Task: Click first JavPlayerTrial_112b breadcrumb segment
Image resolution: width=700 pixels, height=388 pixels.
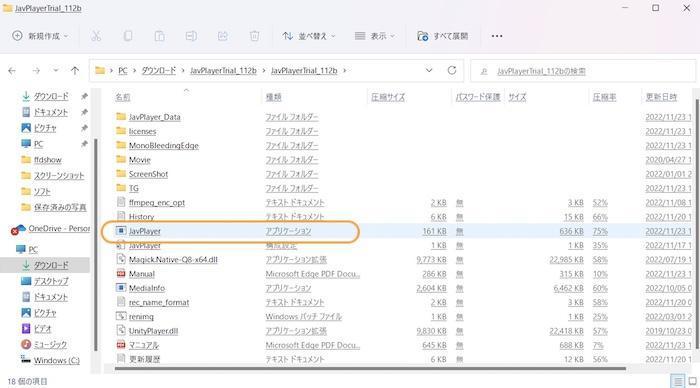Action: click(223, 71)
